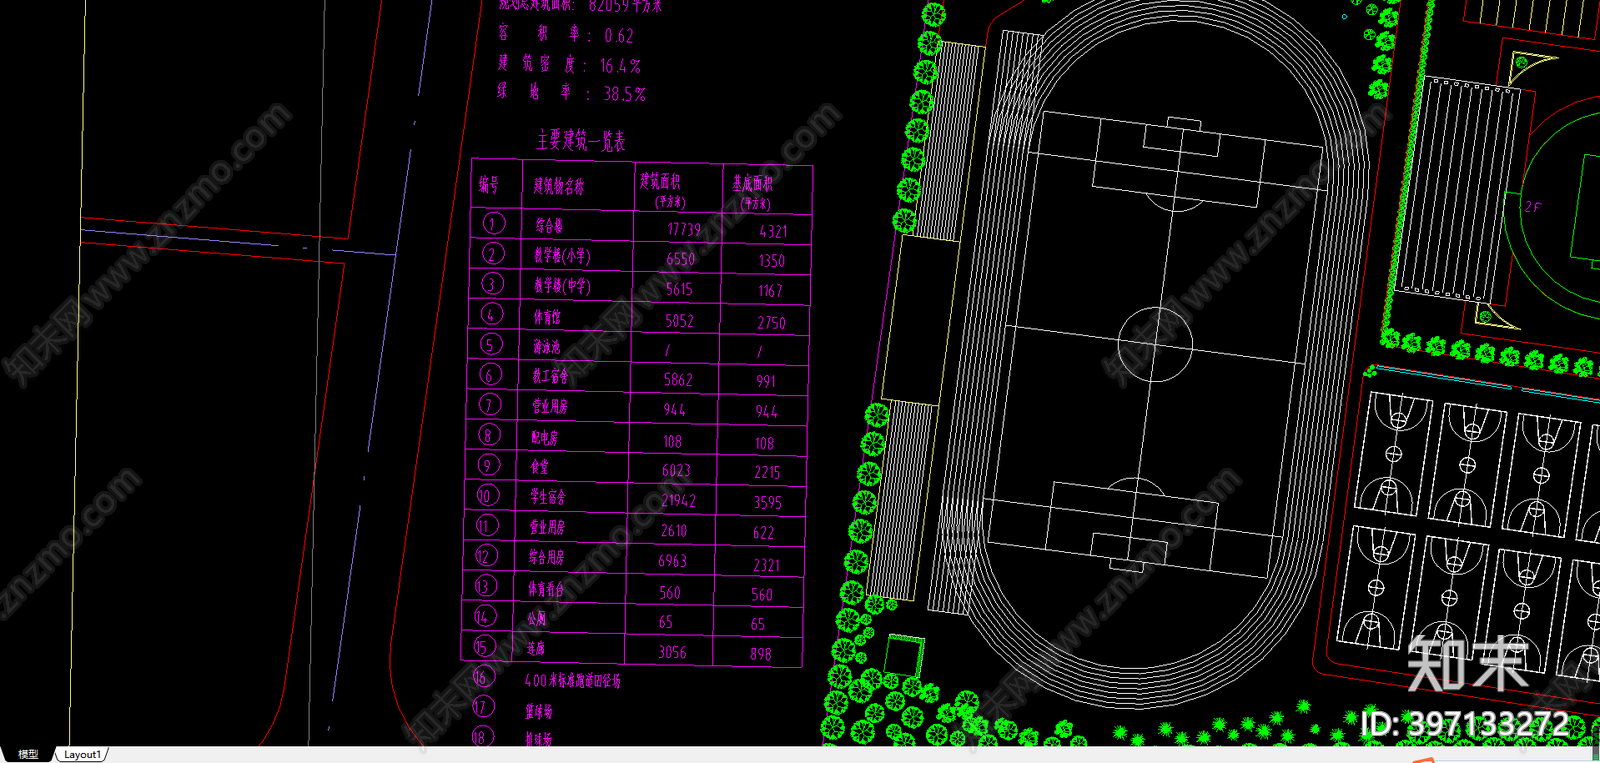Click building area value 2610
This screenshot has width=1600, height=763.
pos(674,531)
